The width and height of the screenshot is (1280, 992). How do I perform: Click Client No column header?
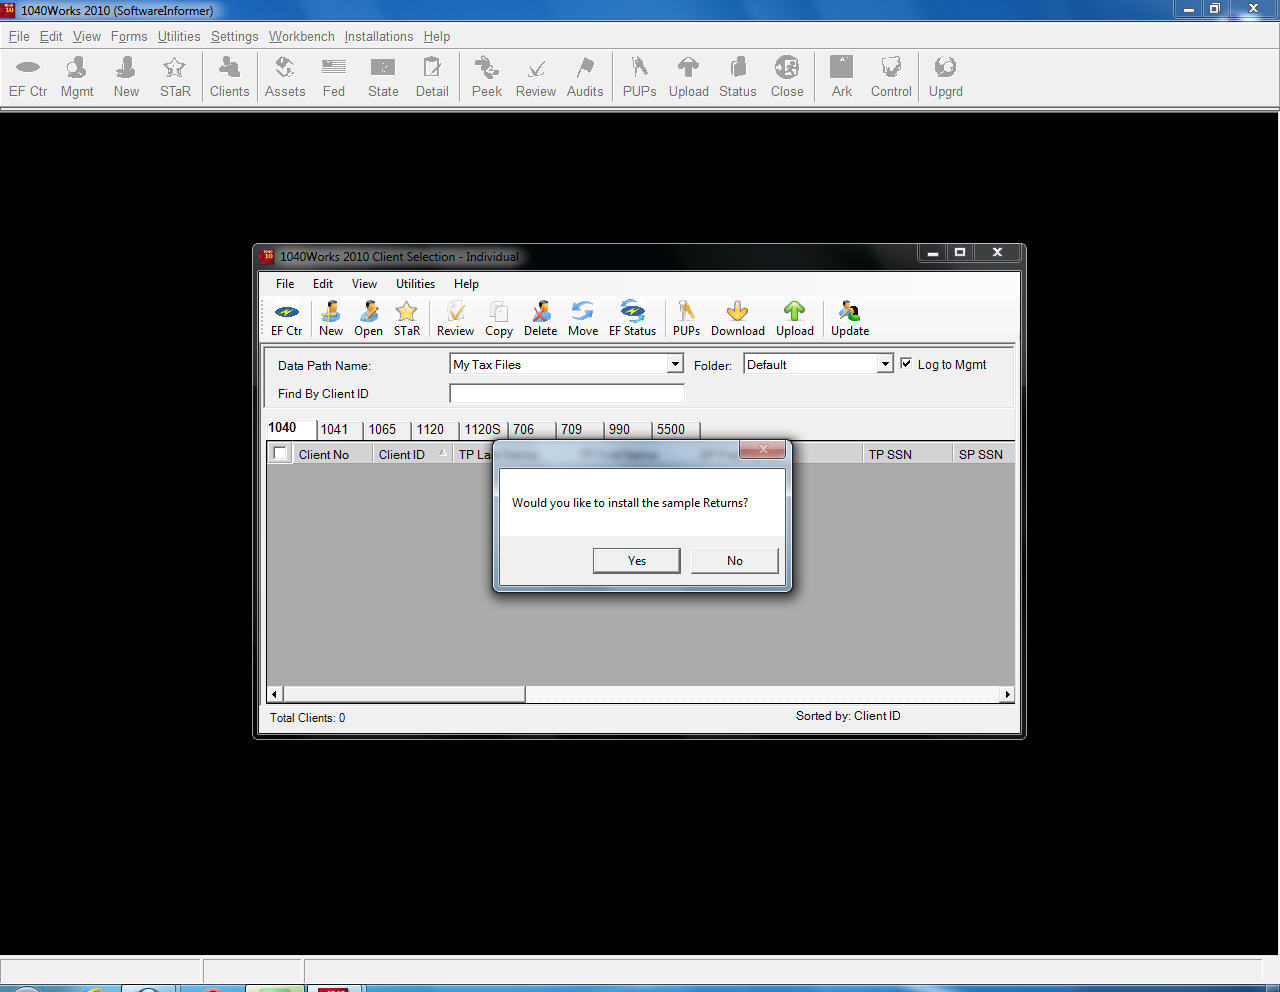pos(332,454)
